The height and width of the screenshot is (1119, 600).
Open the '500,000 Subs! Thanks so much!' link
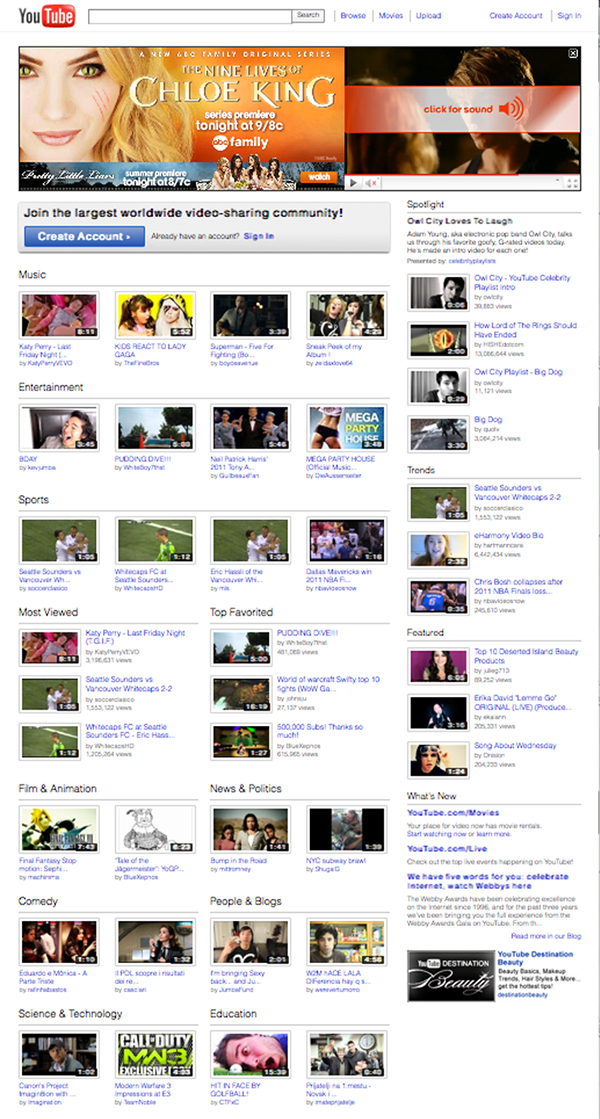point(320,731)
